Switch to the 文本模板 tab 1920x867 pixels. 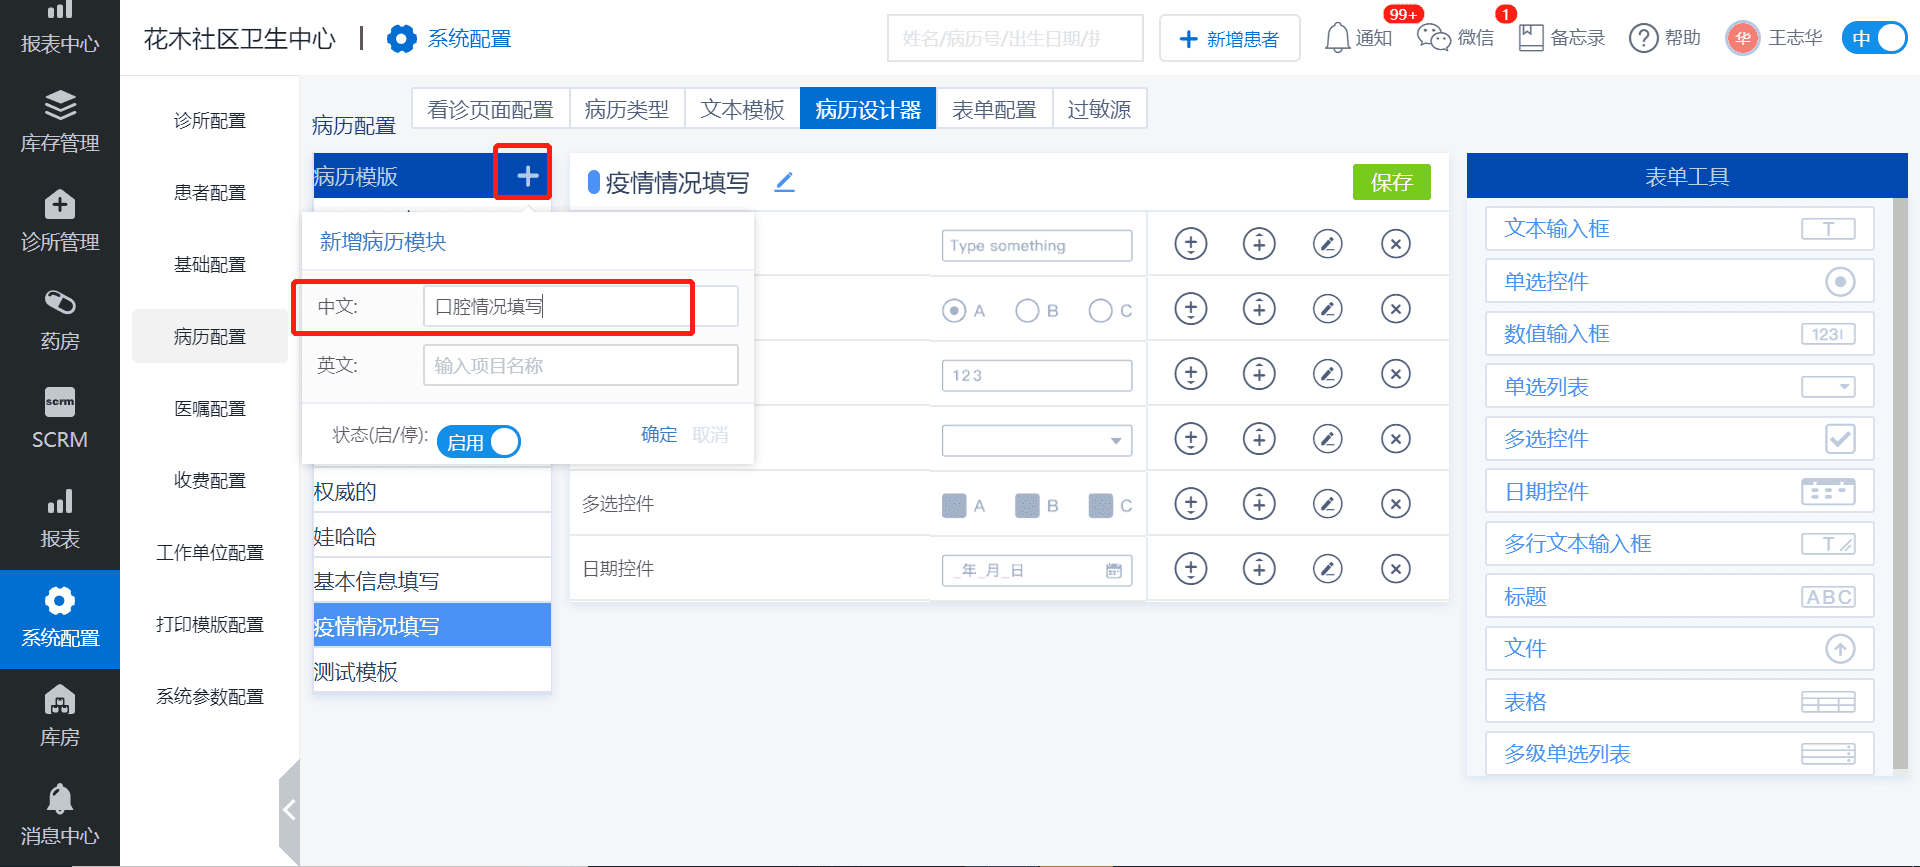742,109
